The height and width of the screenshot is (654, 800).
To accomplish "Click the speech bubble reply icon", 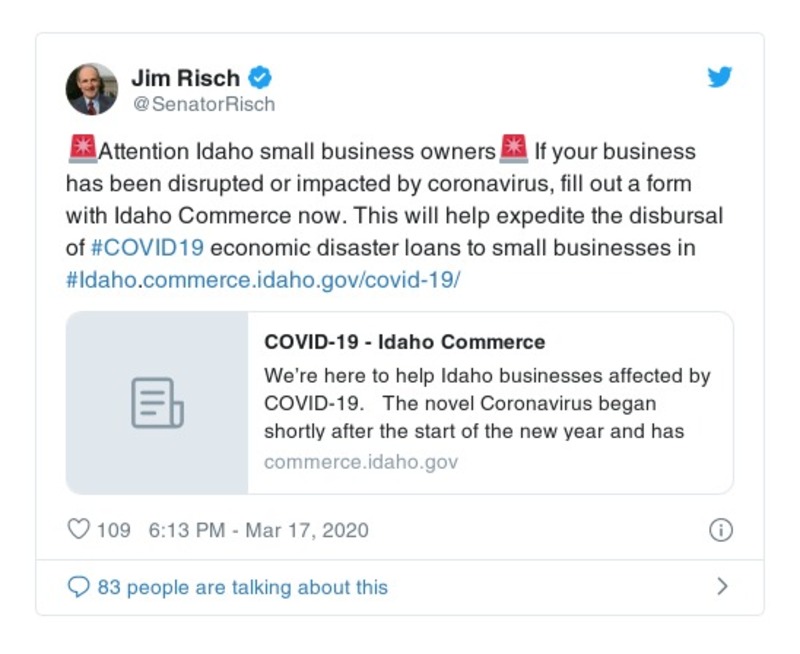I will coord(78,587).
